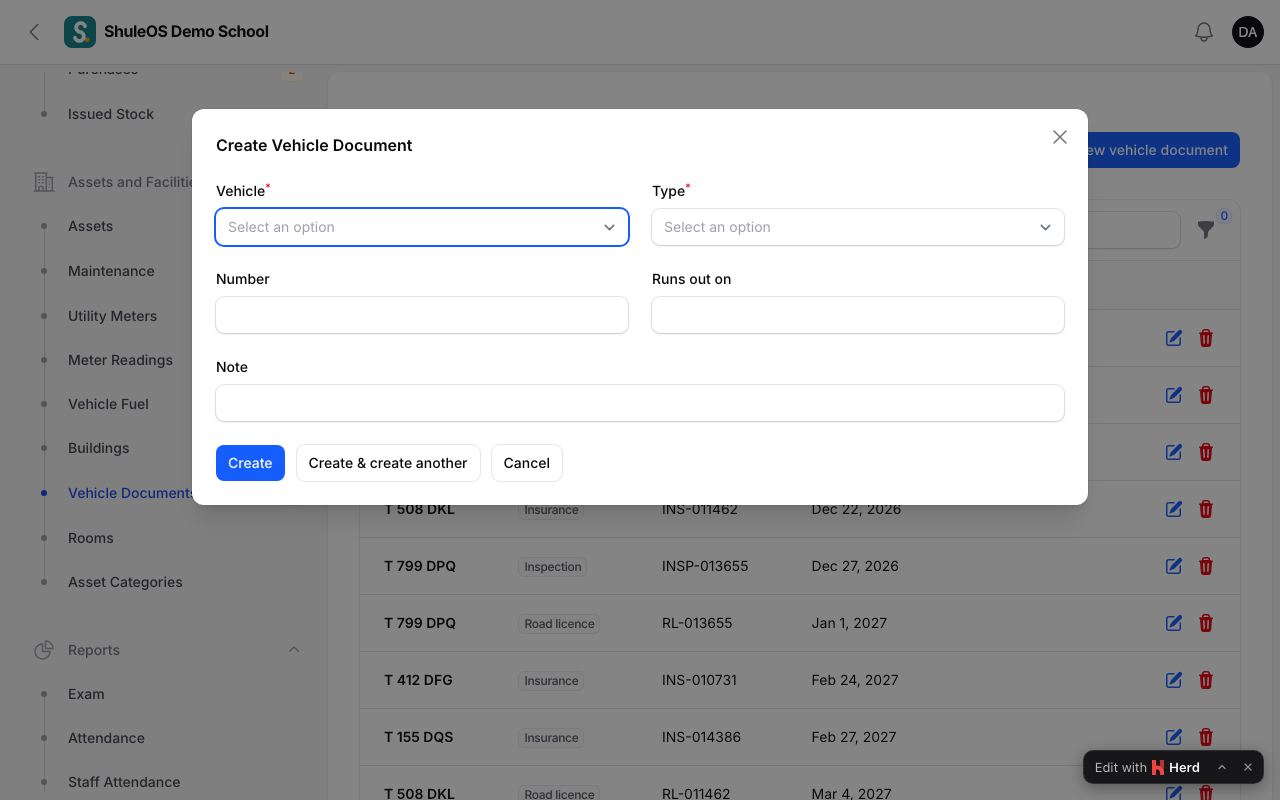This screenshot has height=800, width=1280.
Task: Expand the Herd edit bar chevron
Action: pyautogui.click(x=1222, y=767)
